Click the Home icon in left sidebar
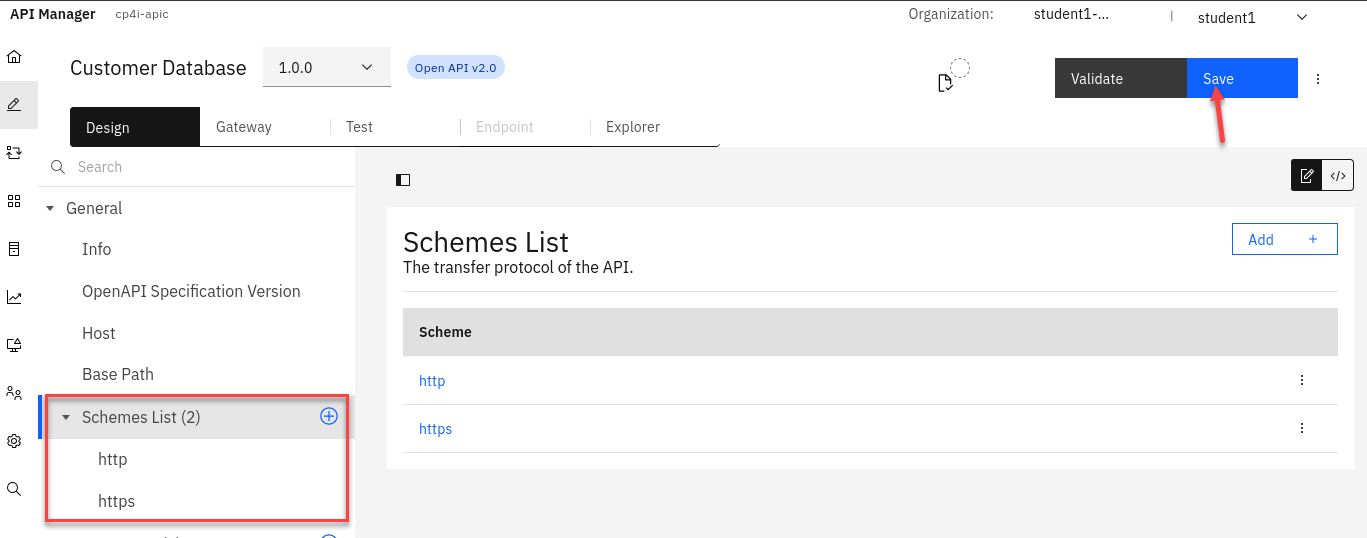 [x=14, y=57]
